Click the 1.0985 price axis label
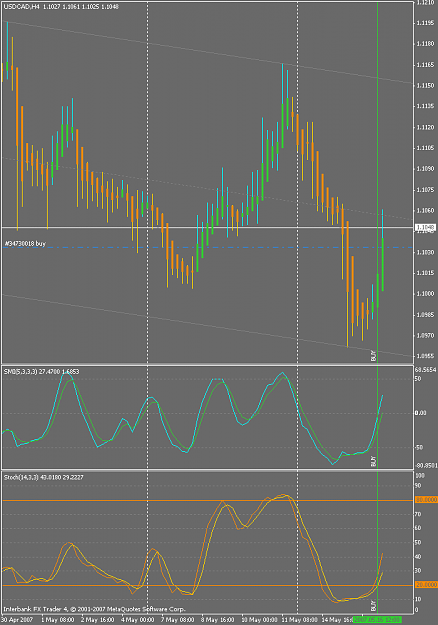The image size is (438, 625). 425,315
